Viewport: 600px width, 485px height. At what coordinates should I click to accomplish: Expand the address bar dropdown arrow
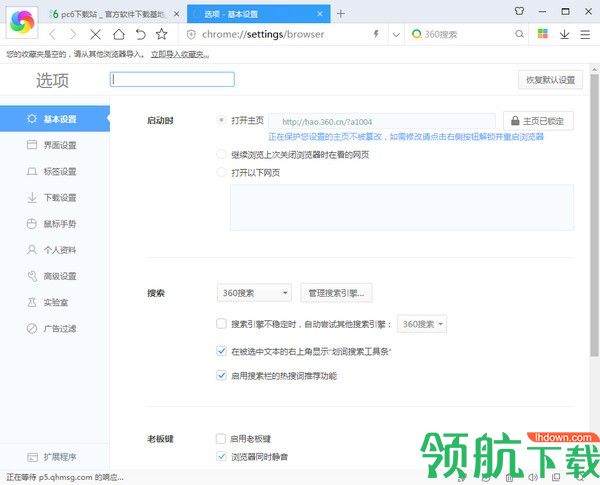[x=396, y=34]
